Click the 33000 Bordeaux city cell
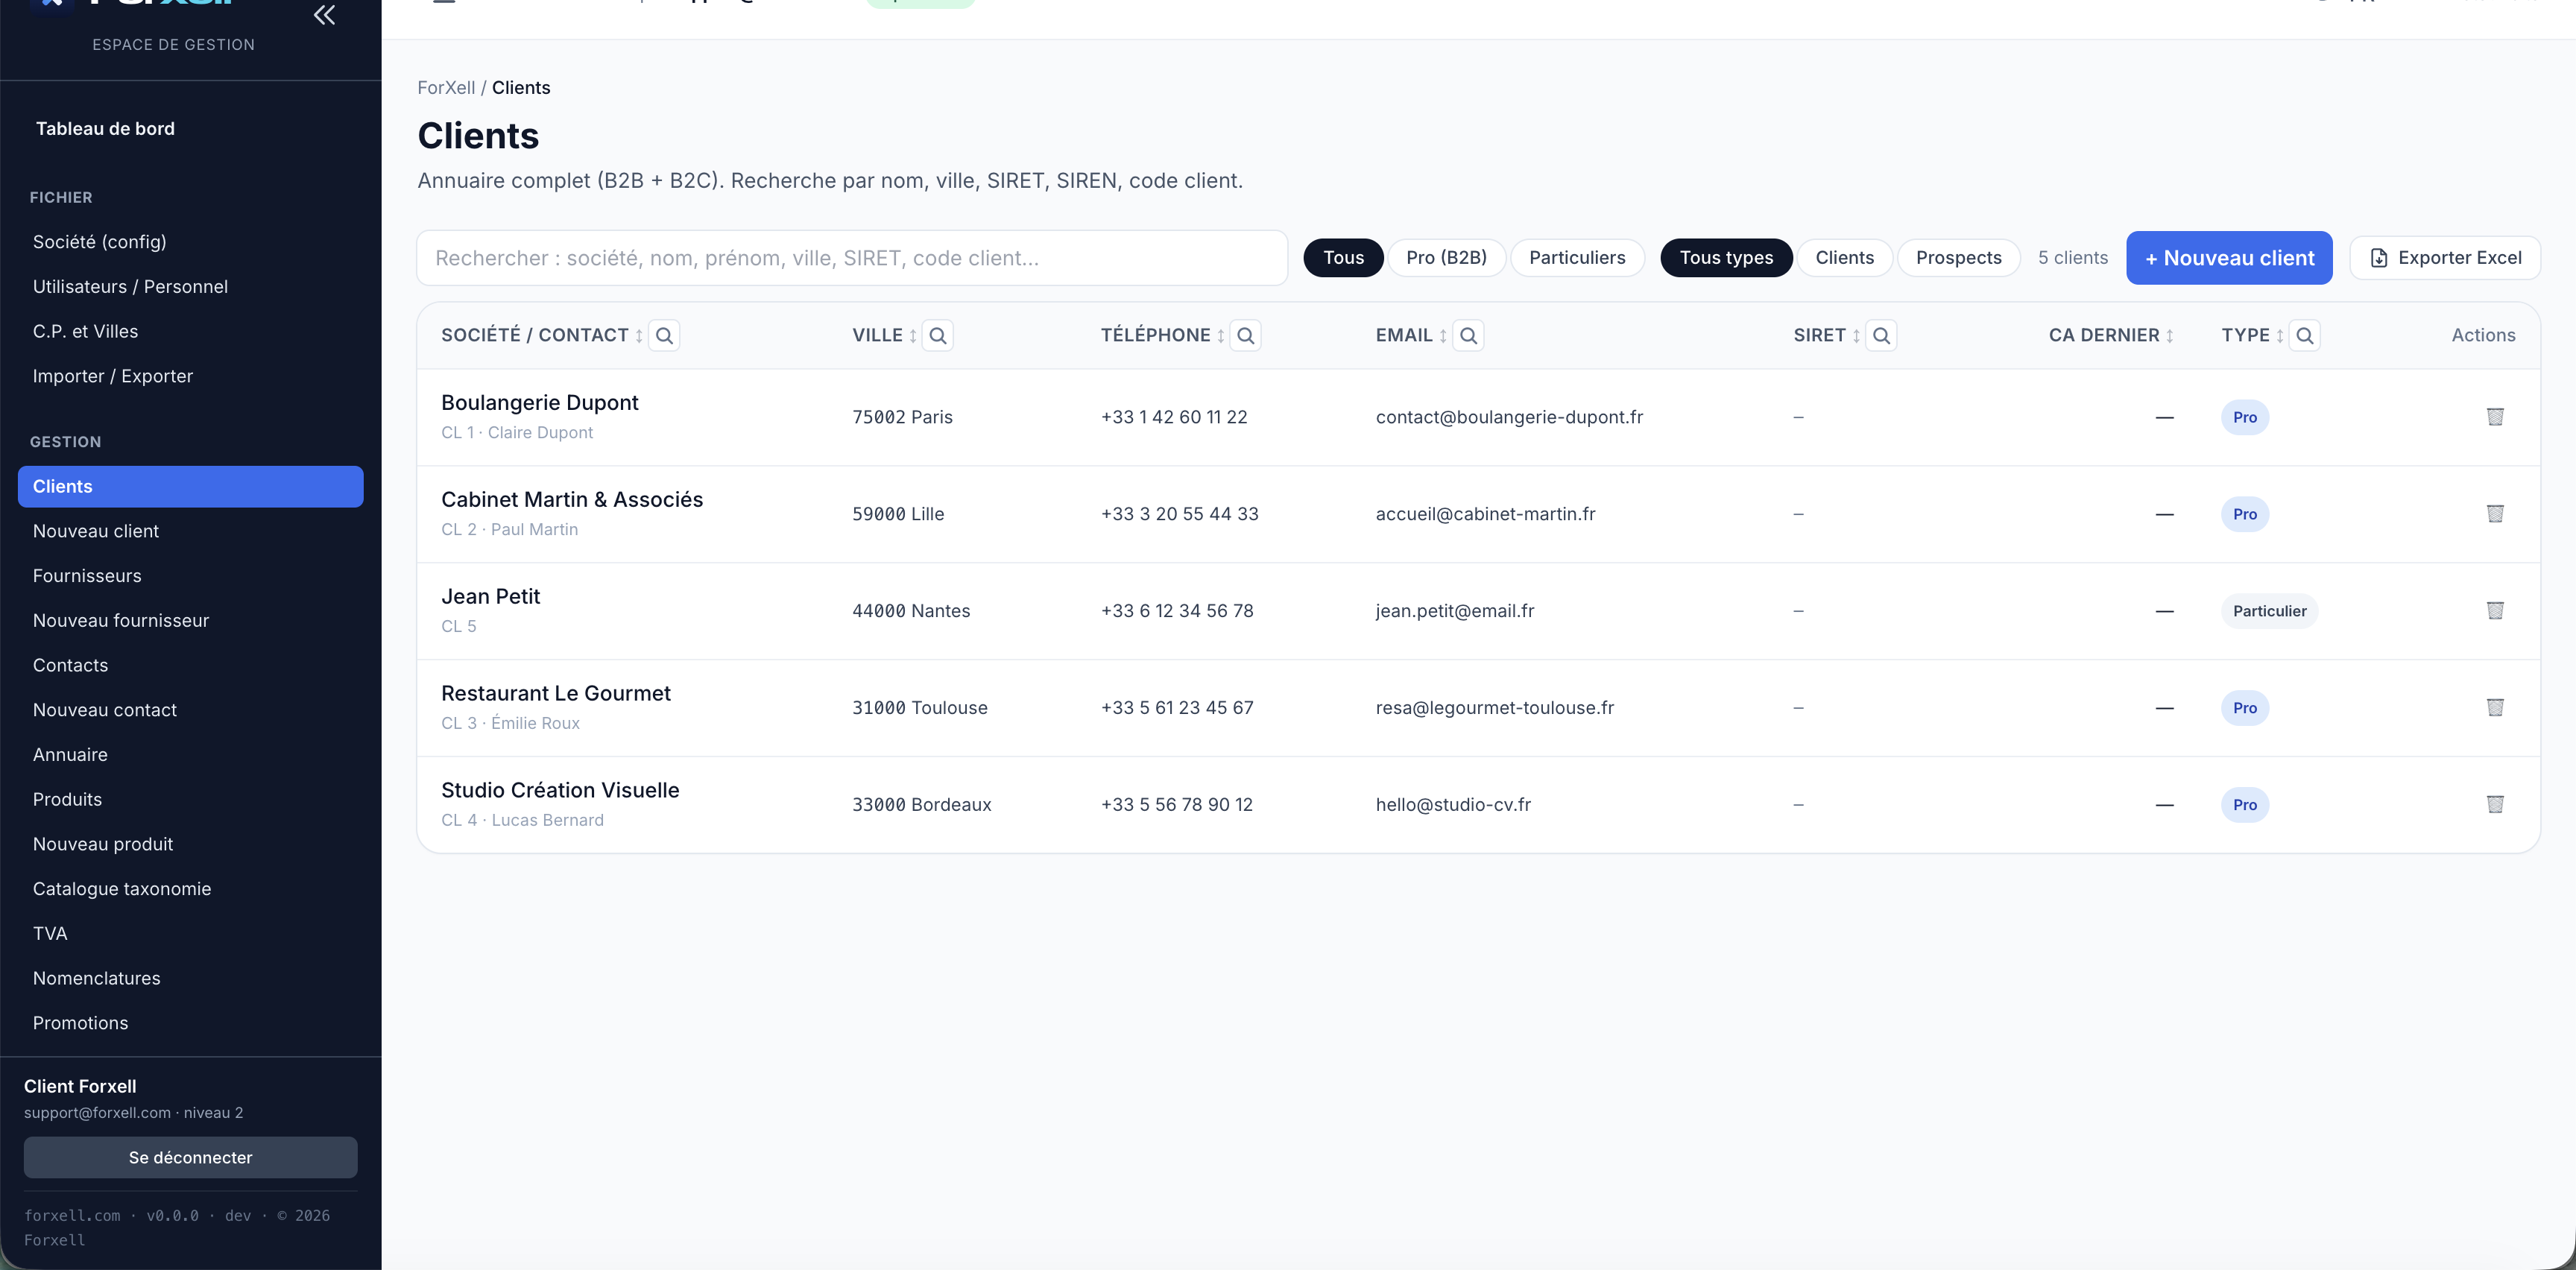 [921, 805]
